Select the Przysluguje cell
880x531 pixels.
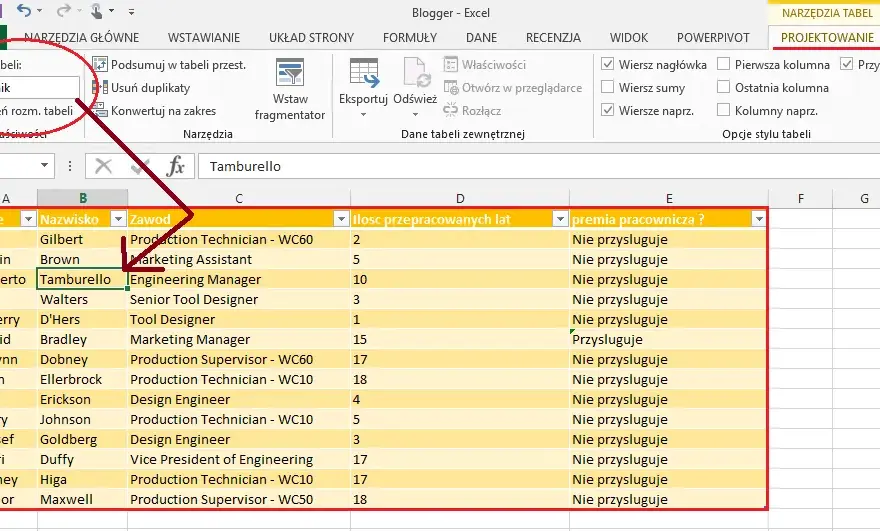pyautogui.click(x=668, y=339)
